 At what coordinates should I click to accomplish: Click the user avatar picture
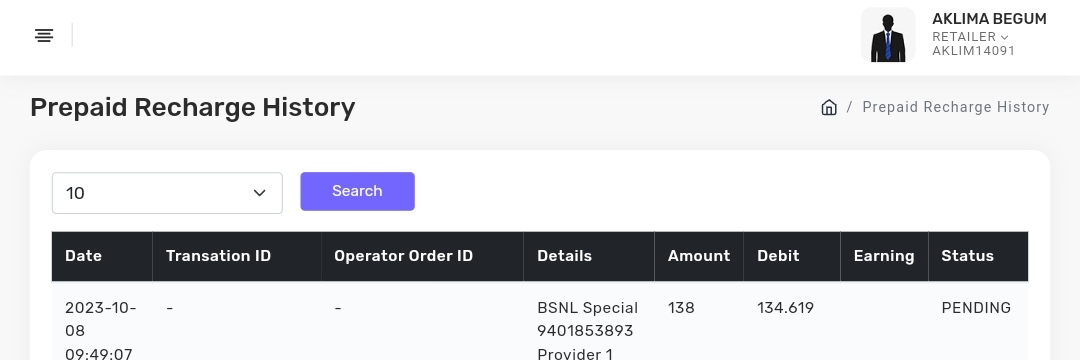pos(888,35)
